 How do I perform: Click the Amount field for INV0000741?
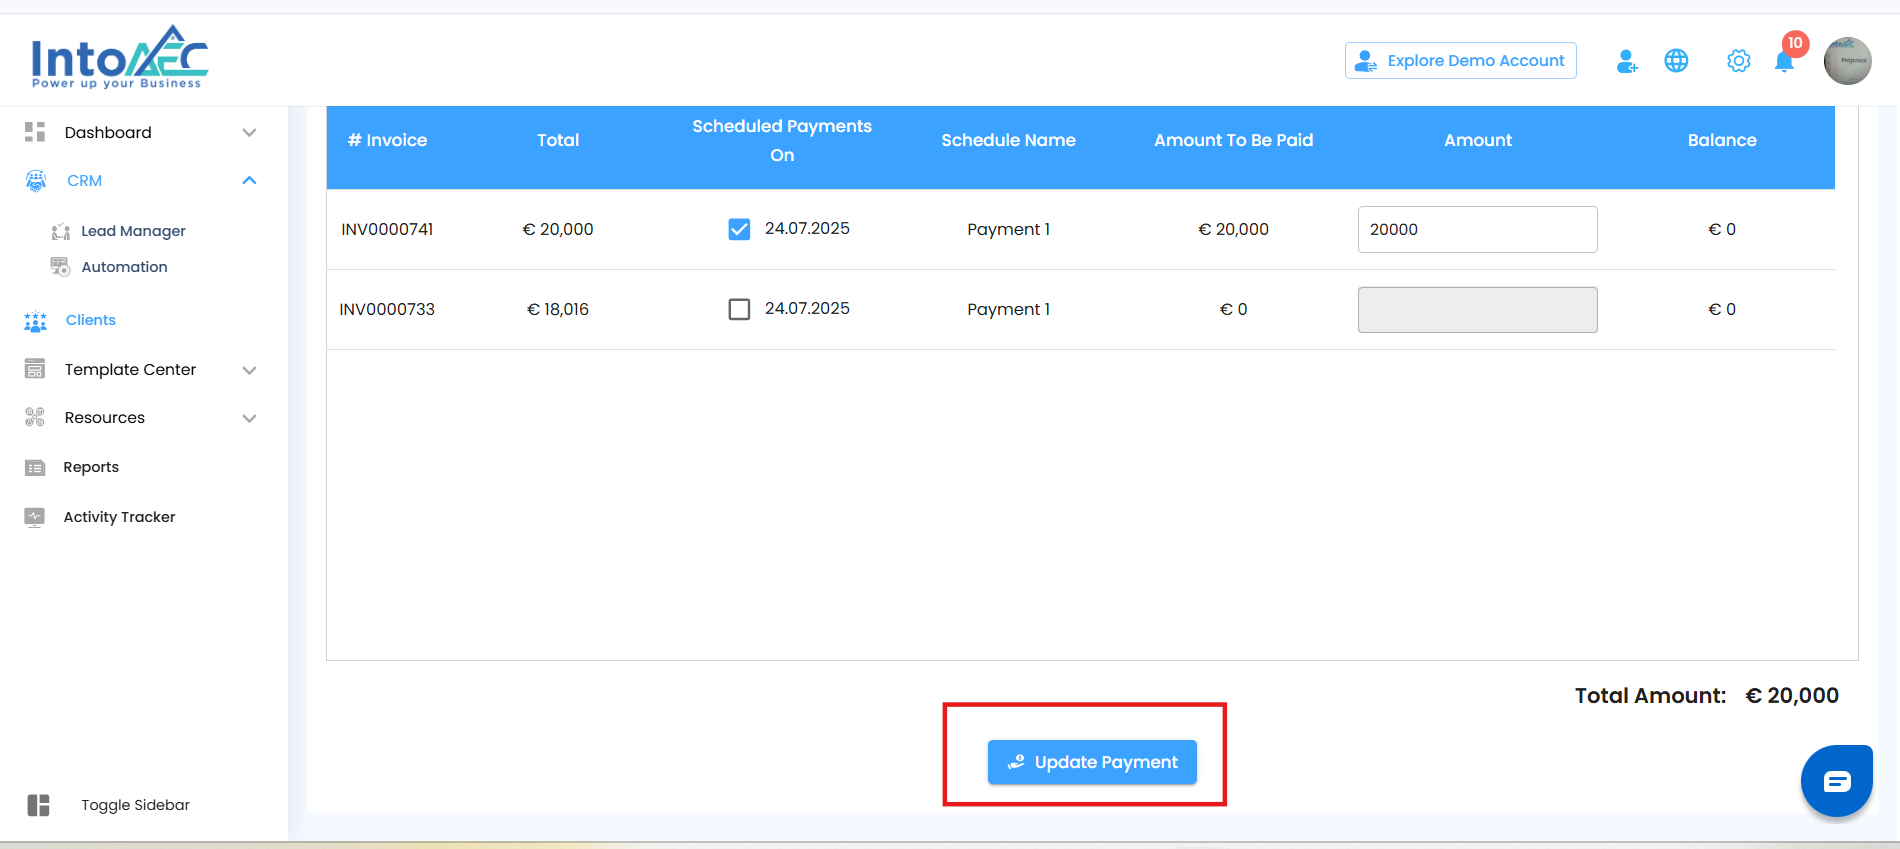1477,230
